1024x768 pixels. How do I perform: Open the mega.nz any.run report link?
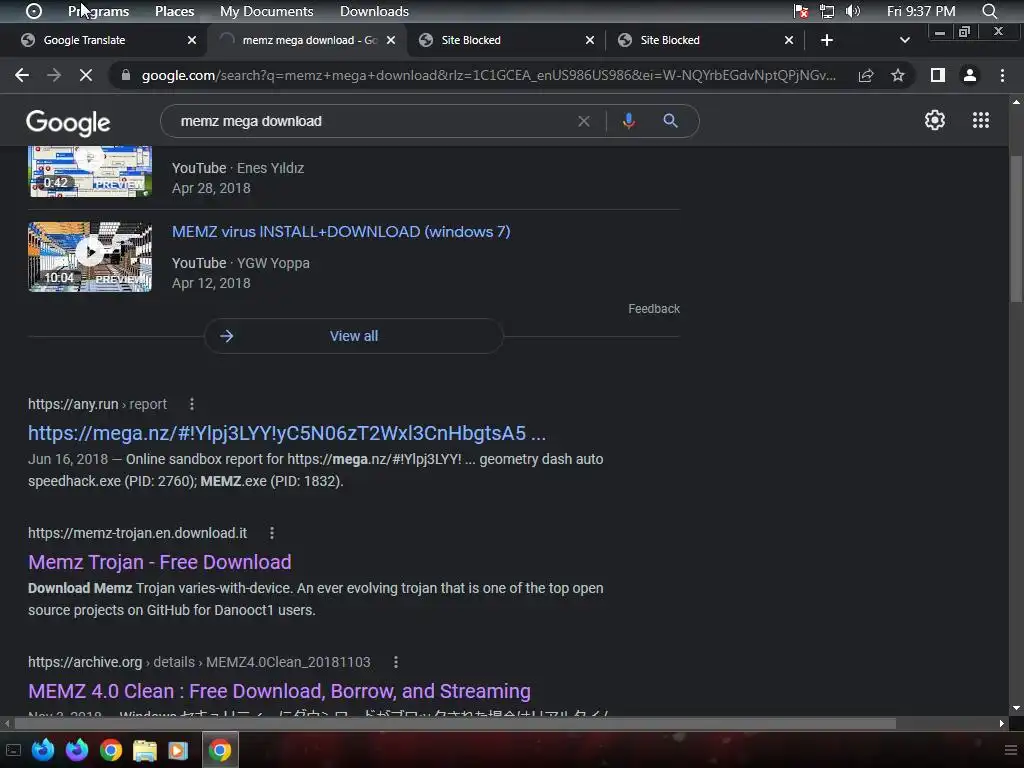[287, 433]
